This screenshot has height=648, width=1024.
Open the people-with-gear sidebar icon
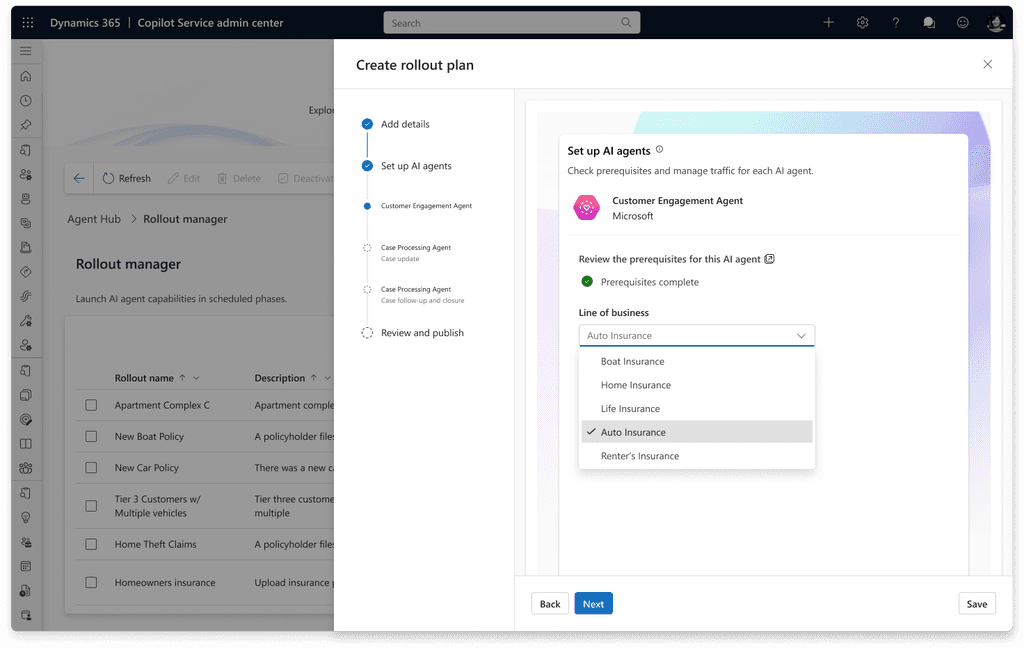(26, 174)
